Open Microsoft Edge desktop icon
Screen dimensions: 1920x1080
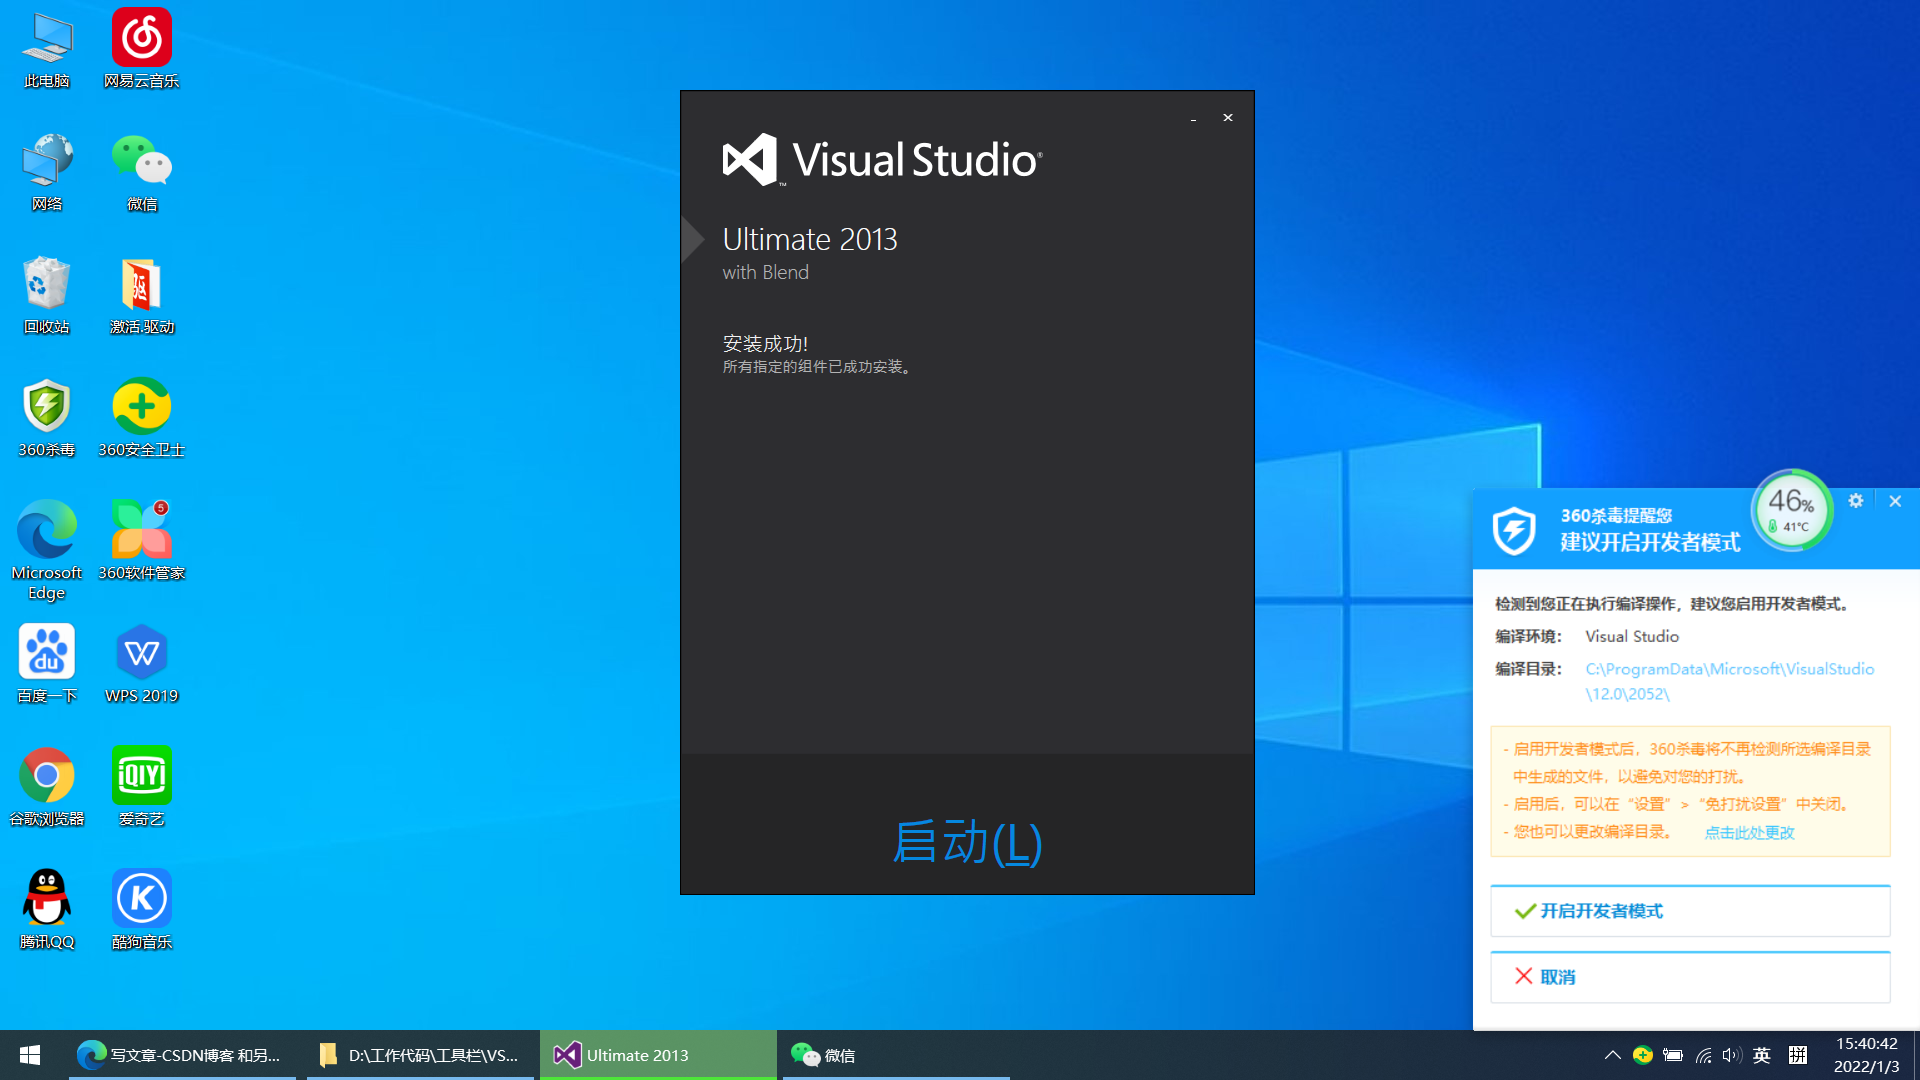[47, 550]
